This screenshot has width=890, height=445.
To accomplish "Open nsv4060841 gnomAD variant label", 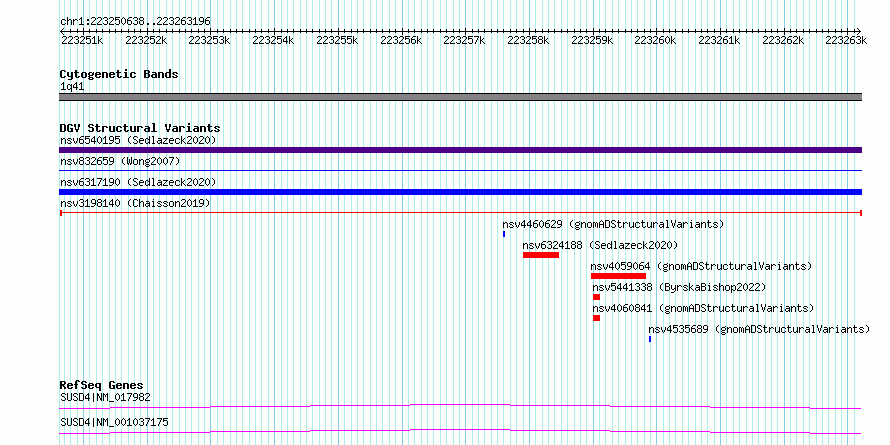I will click(x=703, y=308).
